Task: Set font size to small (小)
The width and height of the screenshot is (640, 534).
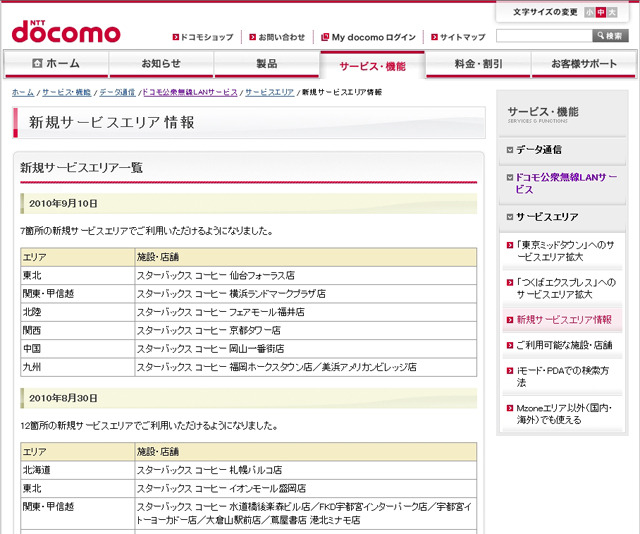Action: coord(589,12)
